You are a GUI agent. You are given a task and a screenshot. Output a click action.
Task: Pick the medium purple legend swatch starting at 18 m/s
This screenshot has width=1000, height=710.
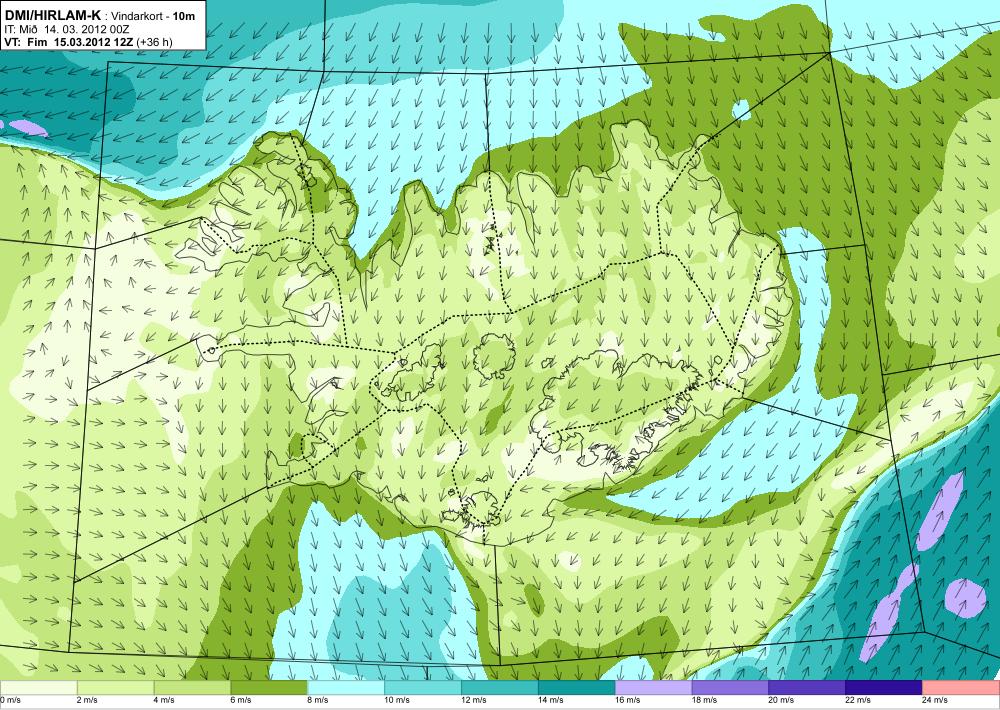click(730, 688)
